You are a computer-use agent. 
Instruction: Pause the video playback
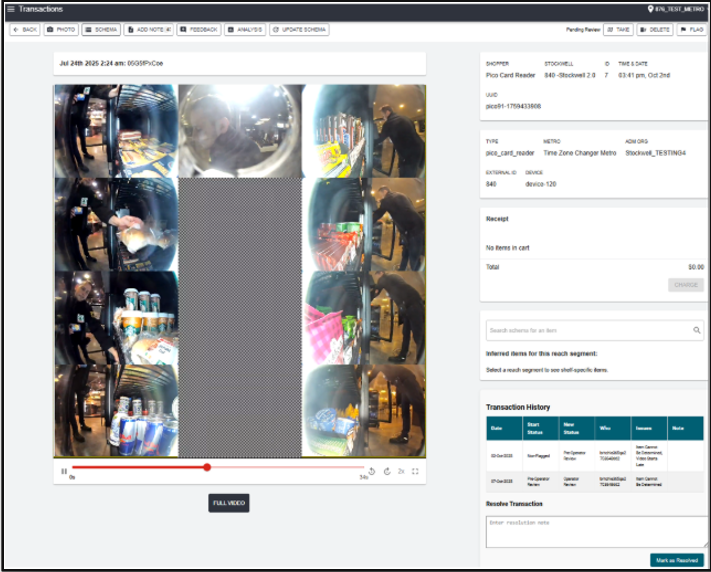[x=64, y=471]
